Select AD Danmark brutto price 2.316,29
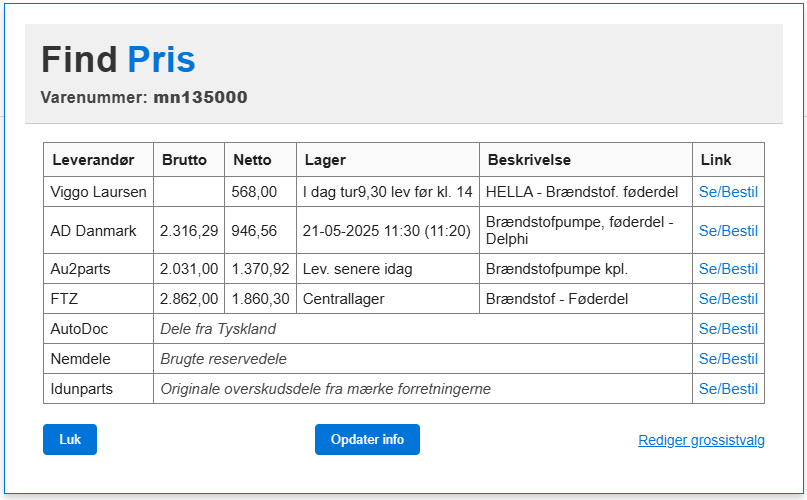807x500 pixels. pos(189,231)
